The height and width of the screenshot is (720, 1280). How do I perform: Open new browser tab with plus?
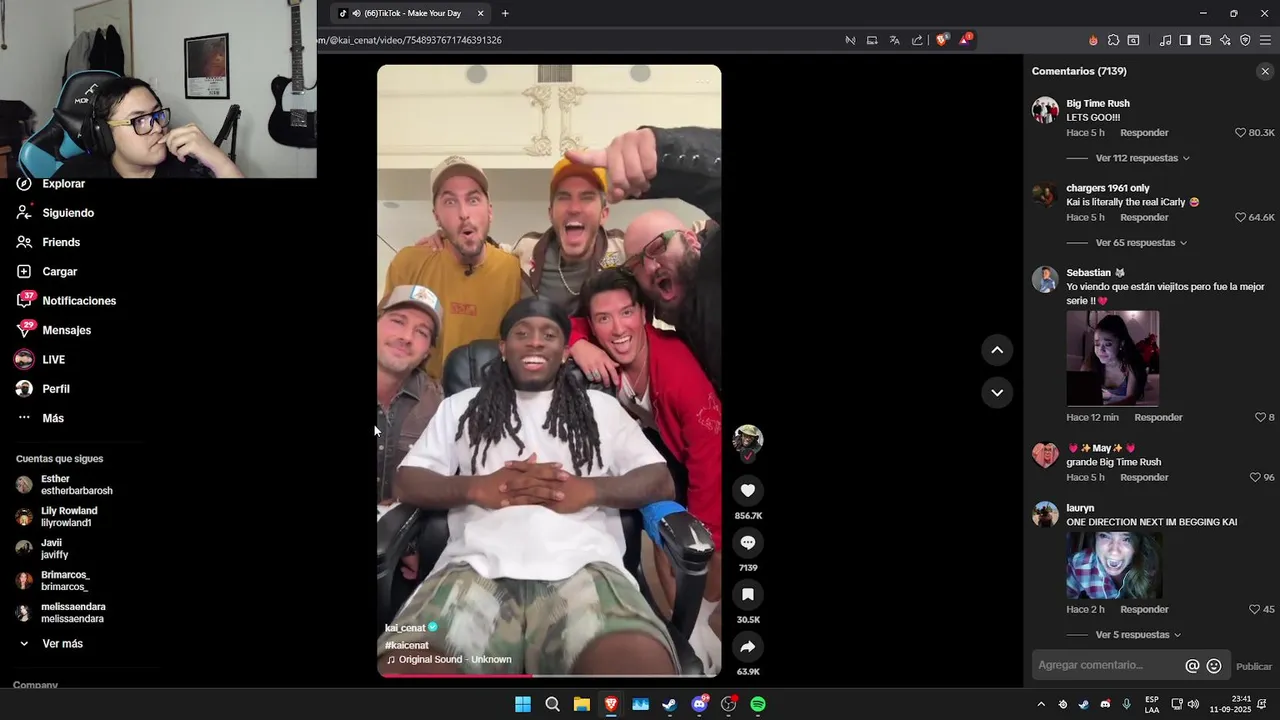coord(505,13)
